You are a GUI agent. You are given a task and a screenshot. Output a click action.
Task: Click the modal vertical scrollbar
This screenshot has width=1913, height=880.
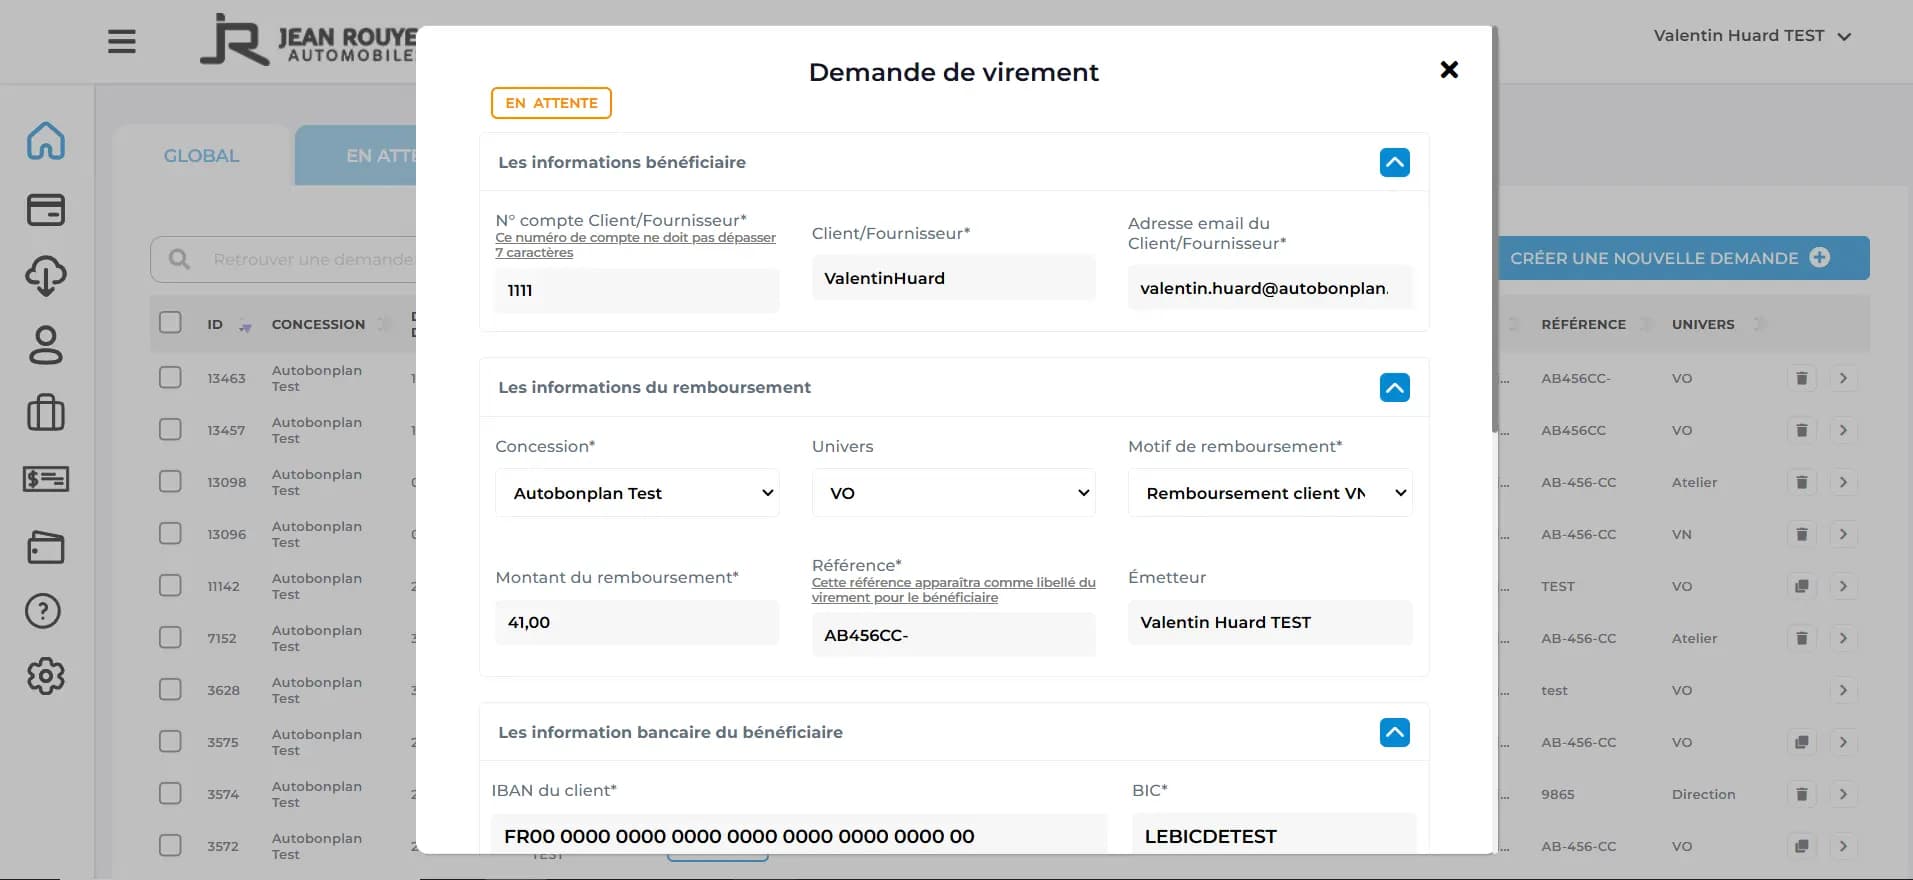(x=1494, y=230)
